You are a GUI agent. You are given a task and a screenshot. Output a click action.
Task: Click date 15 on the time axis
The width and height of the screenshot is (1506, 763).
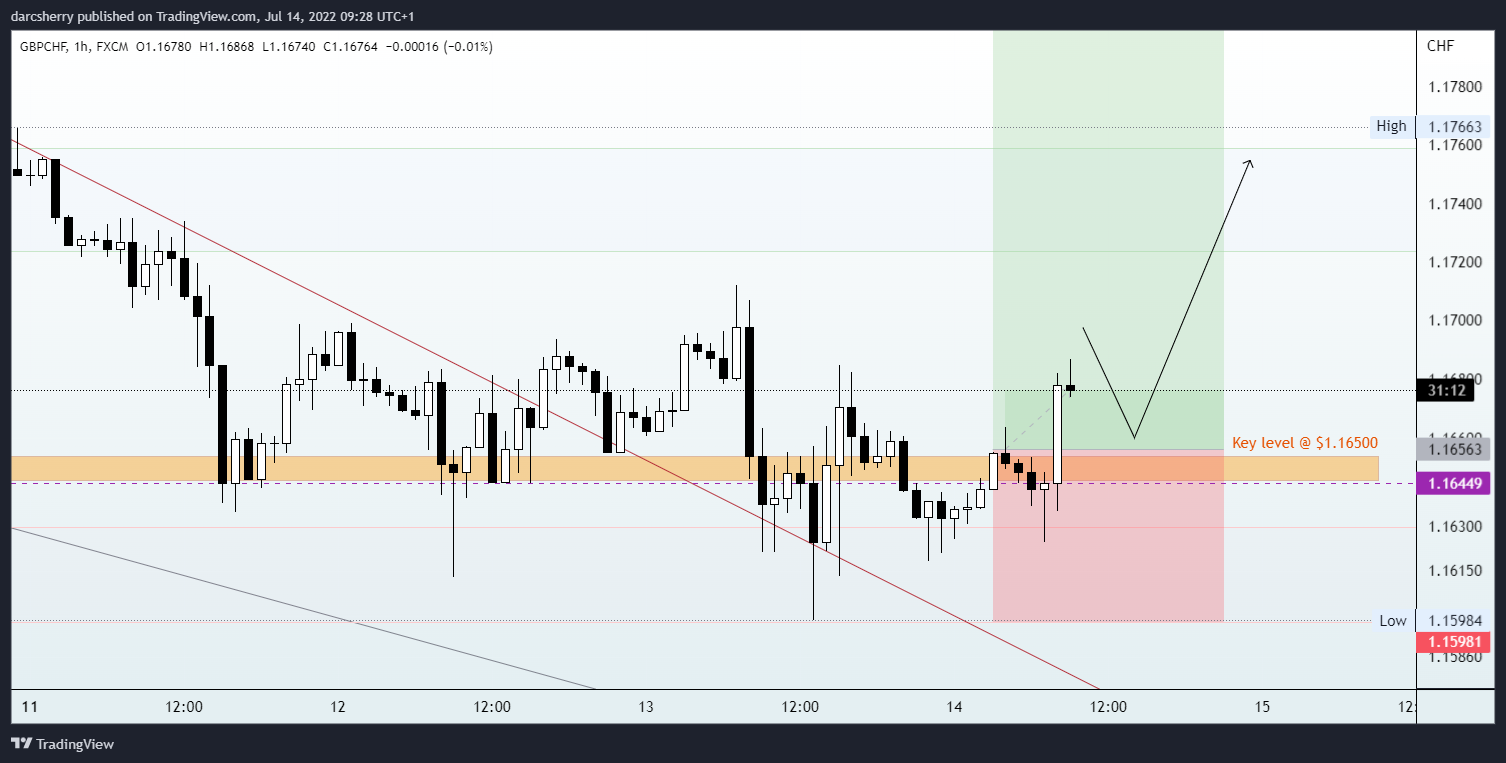point(1262,707)
